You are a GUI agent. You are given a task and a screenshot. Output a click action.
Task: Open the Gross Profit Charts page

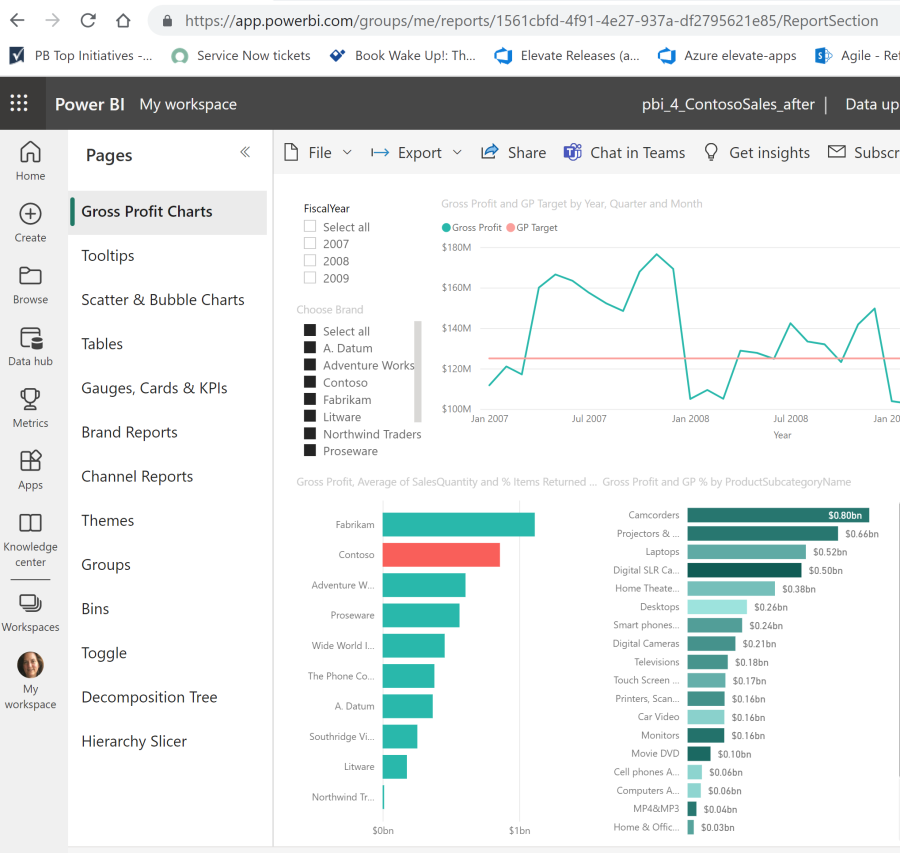[x=168, y=212]
